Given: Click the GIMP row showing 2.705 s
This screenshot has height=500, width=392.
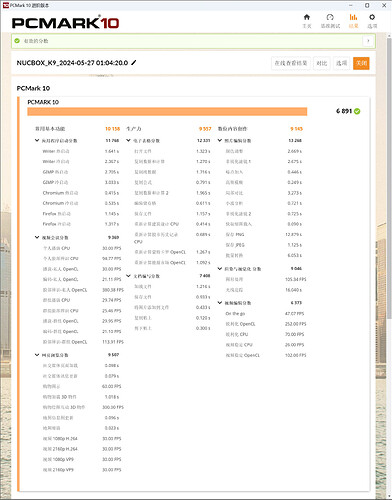Looking at the screenshot, I should pyautogui.click(x=81, y=172).
